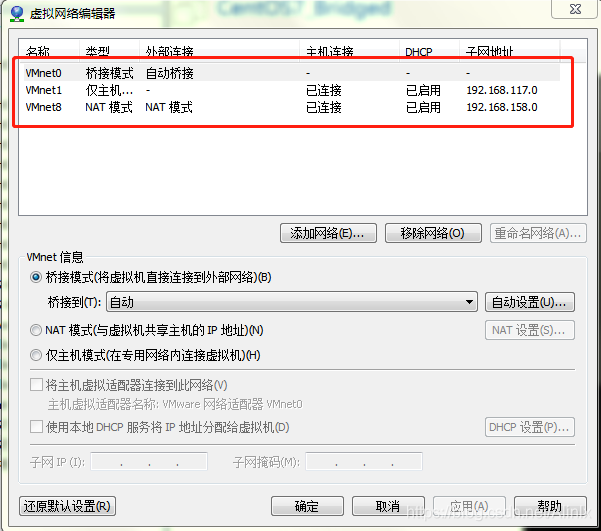Toggle 将主机虚拟适配器连接到此网络 checkbox

click(36, 385)
